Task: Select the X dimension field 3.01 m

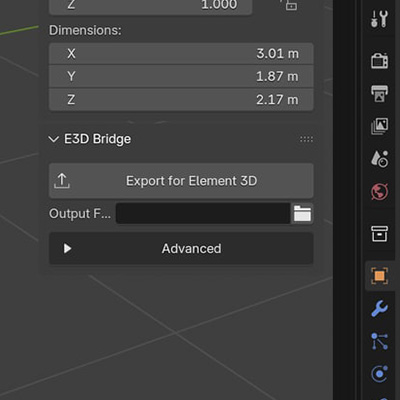Action: (x=181, y=54)
